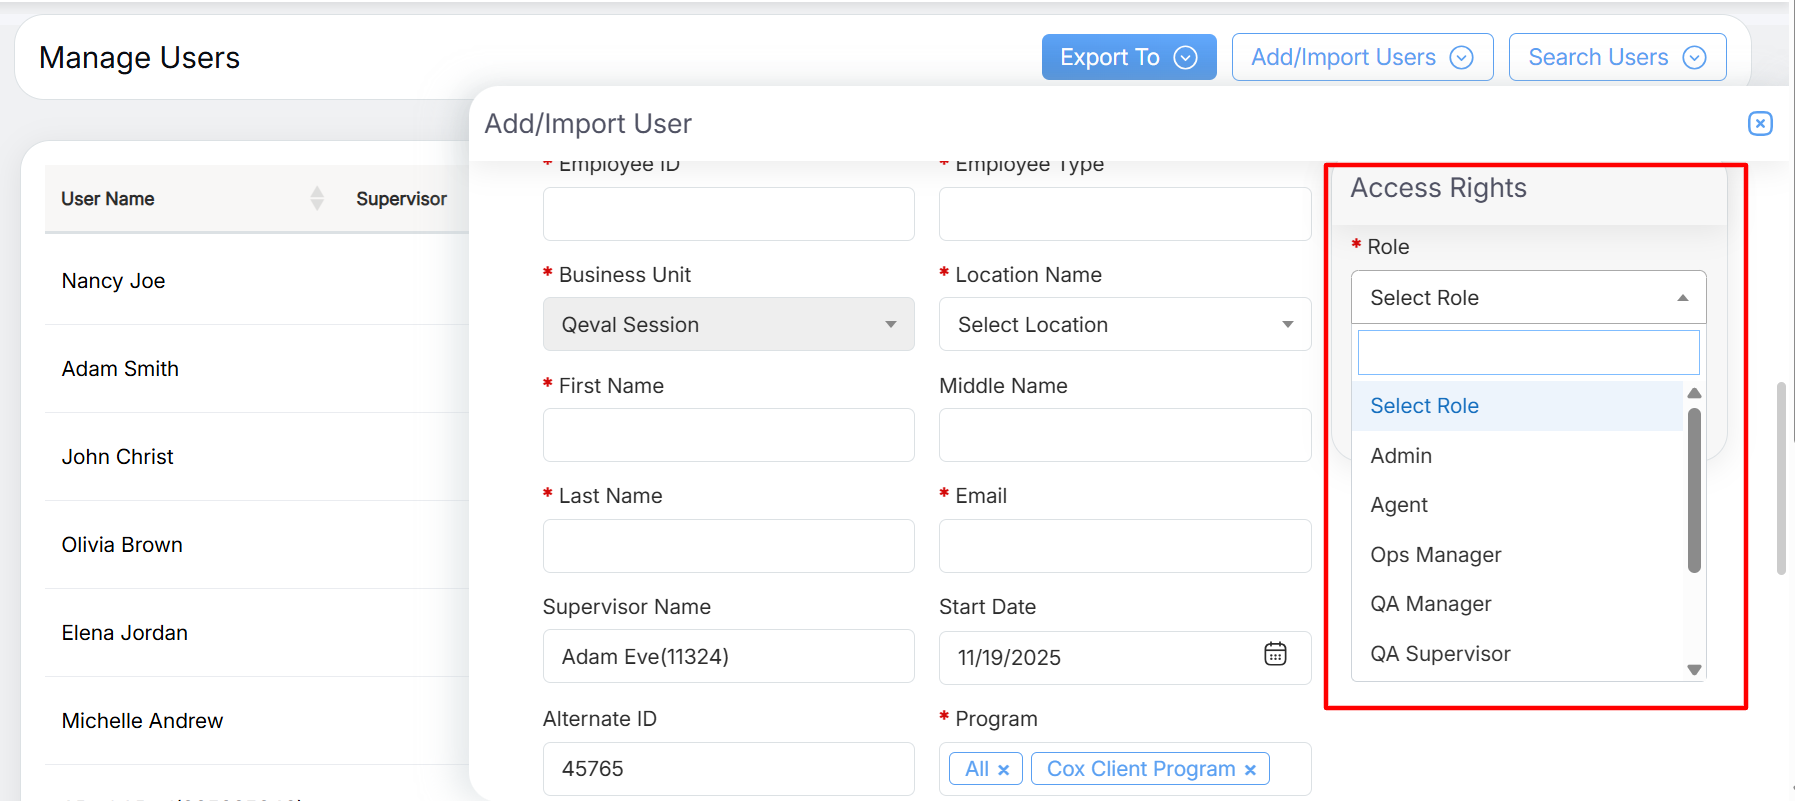
Task: Click the First Name input field
Action: click(728, 435)
